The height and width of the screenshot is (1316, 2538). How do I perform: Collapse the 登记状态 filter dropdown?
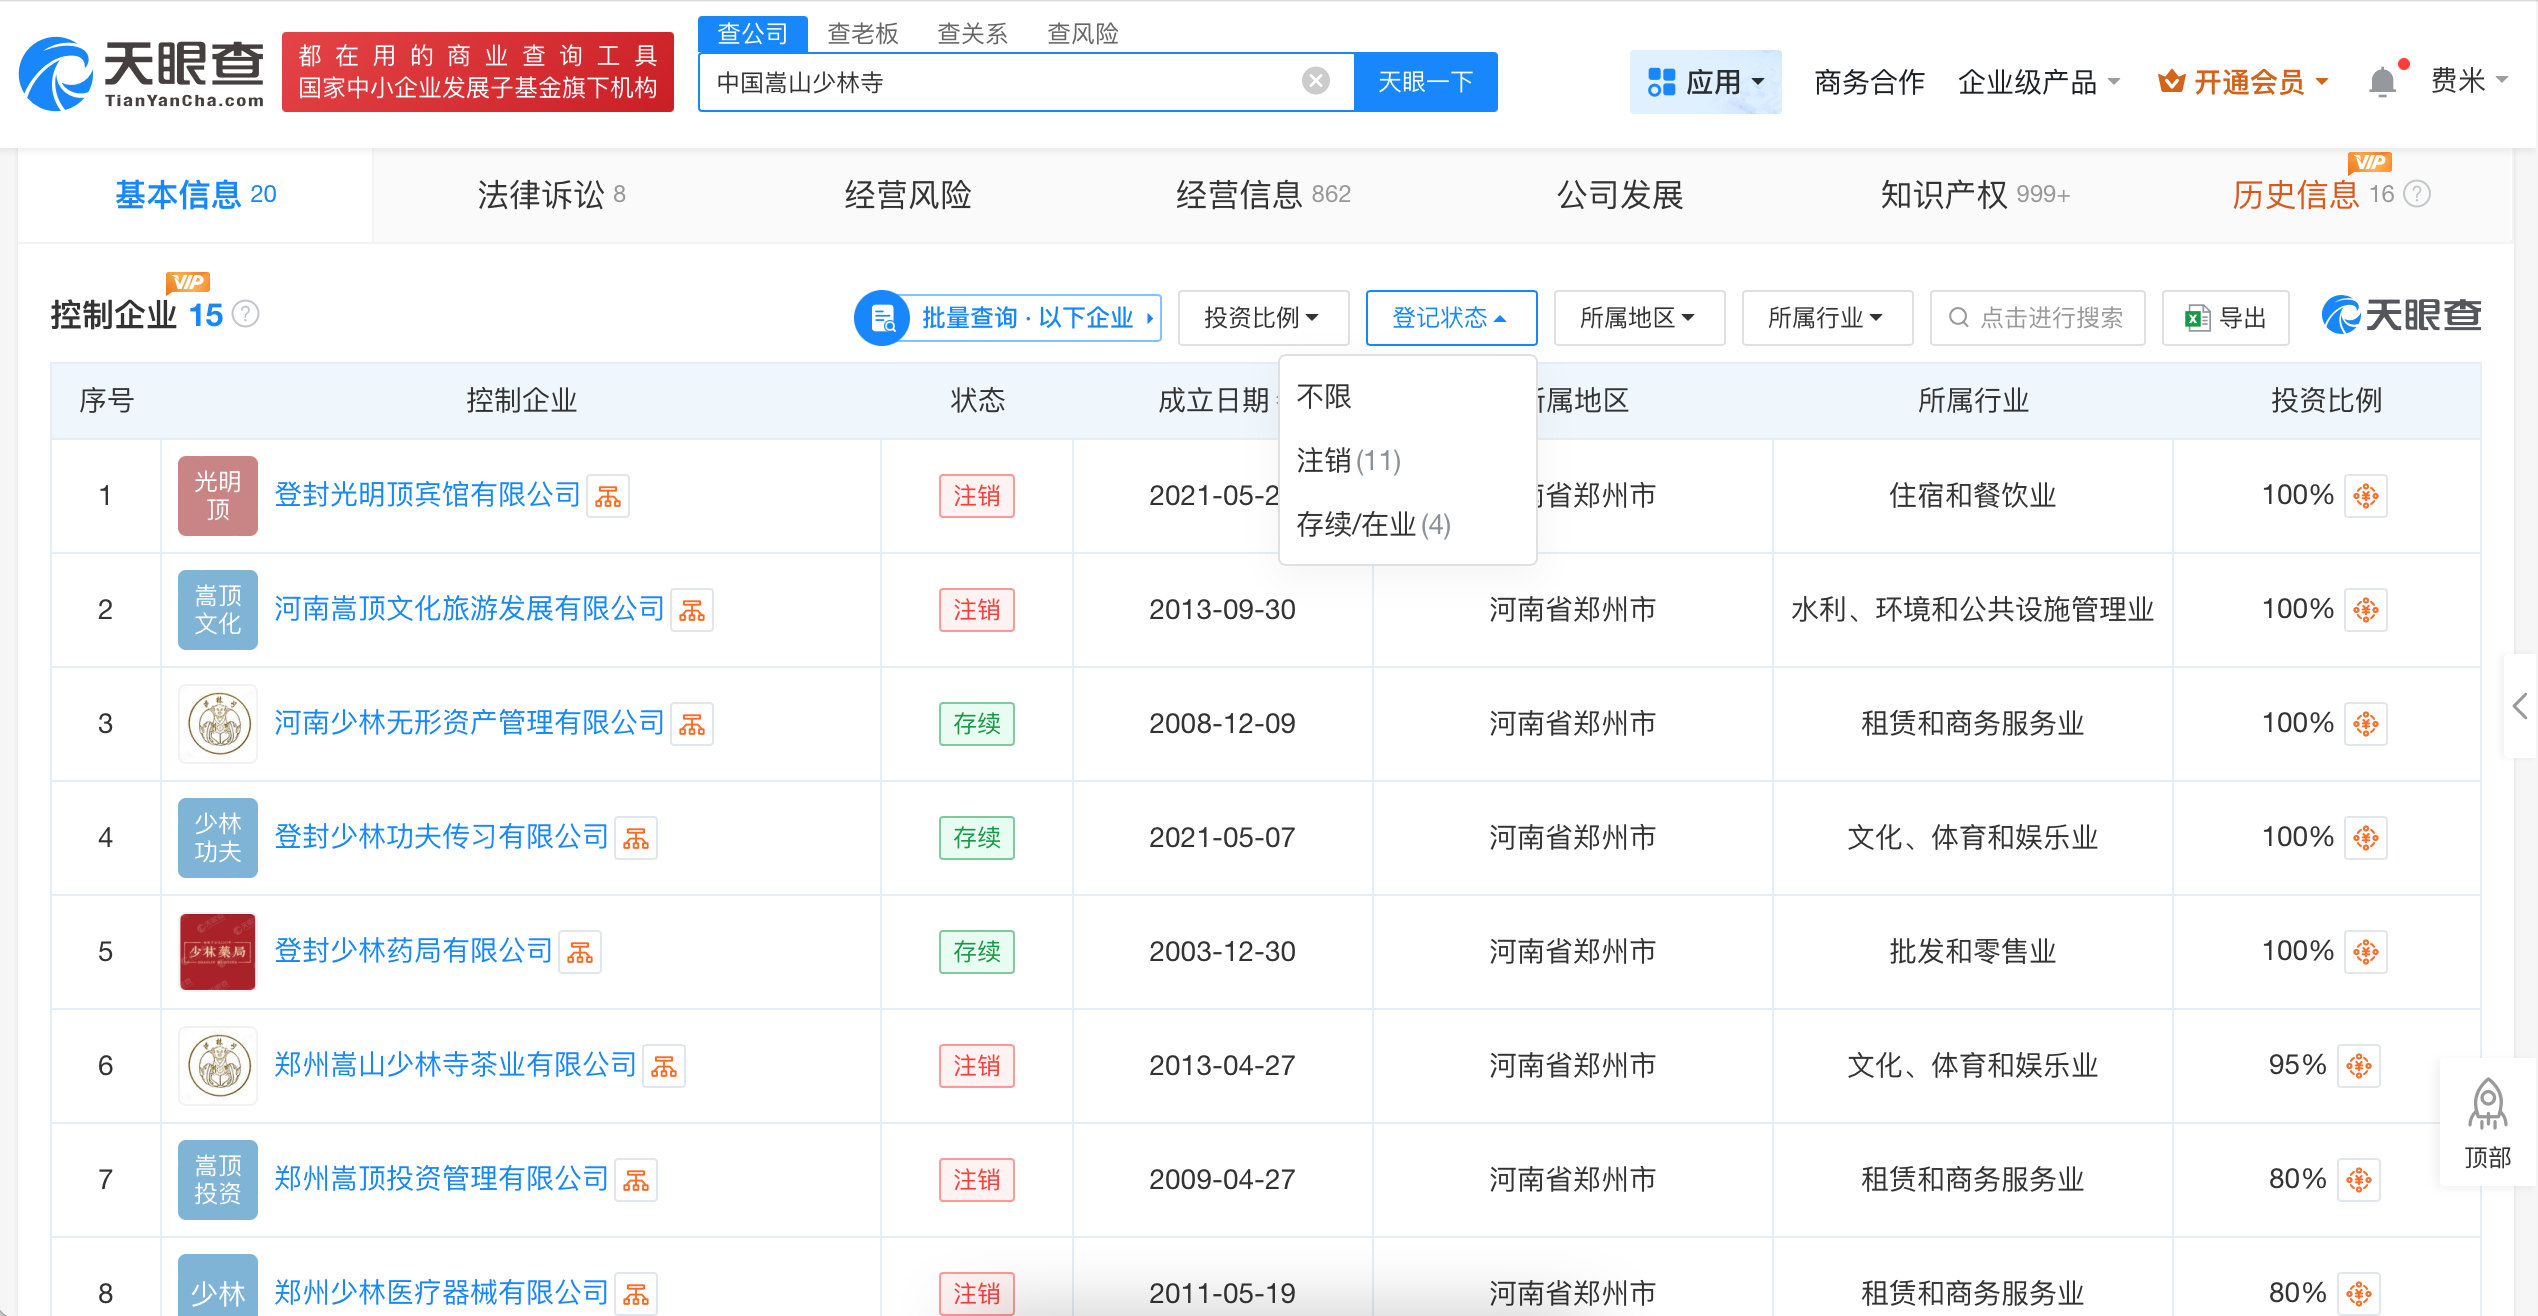click(x=1451, y=318)
